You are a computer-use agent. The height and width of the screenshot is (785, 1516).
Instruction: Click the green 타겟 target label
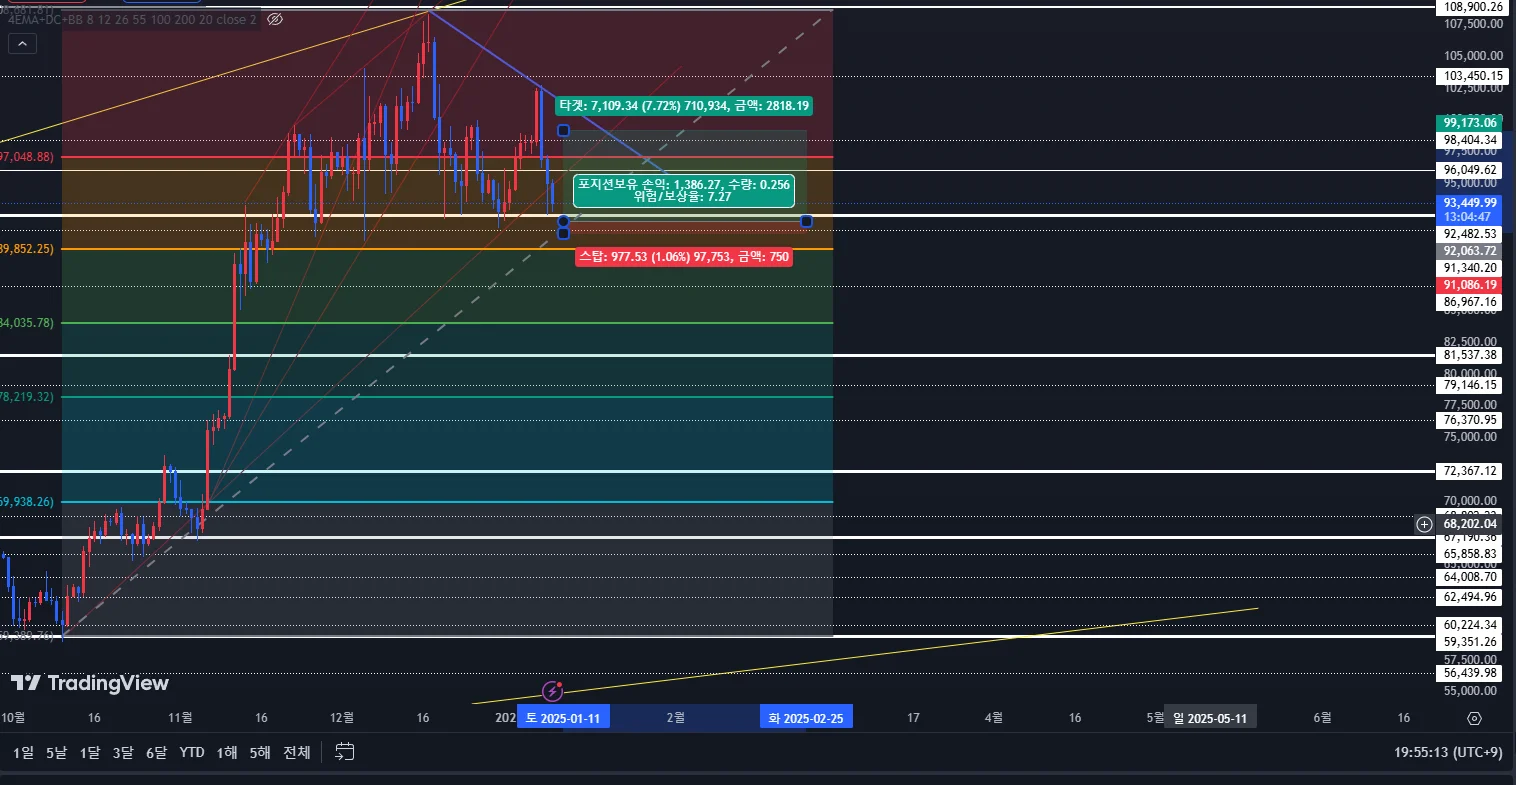pyautogui.click(x=684, y=105)
